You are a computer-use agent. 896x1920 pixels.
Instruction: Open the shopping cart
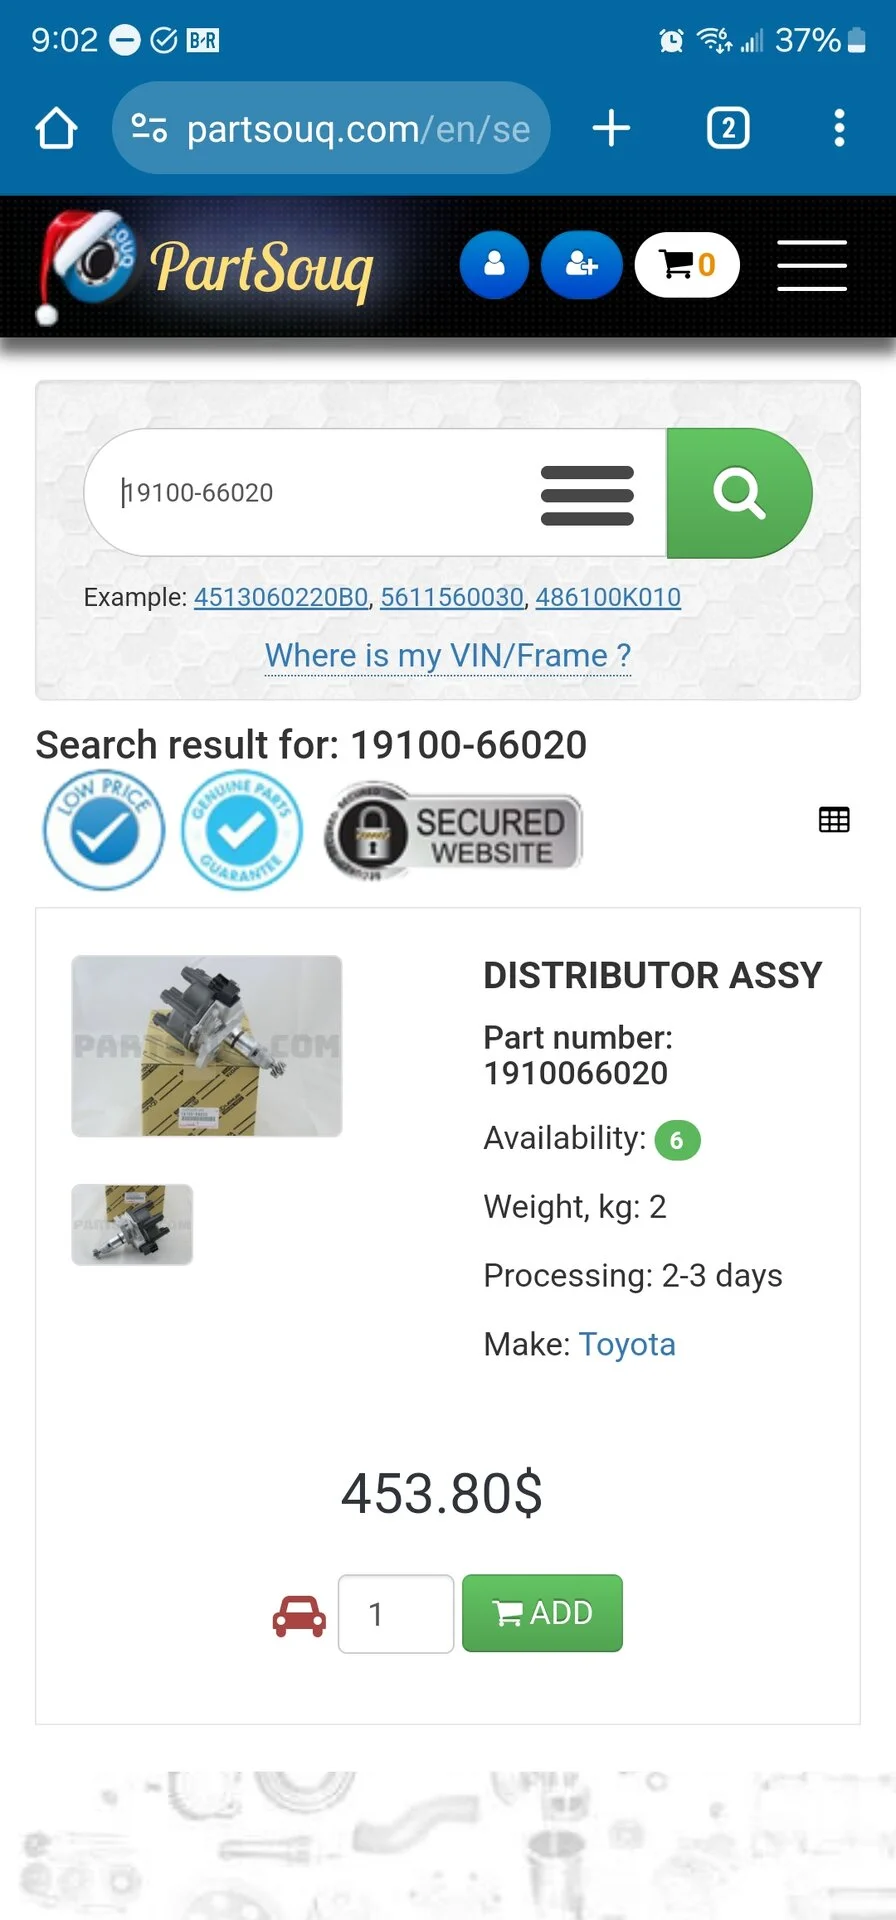coord(687,265)
